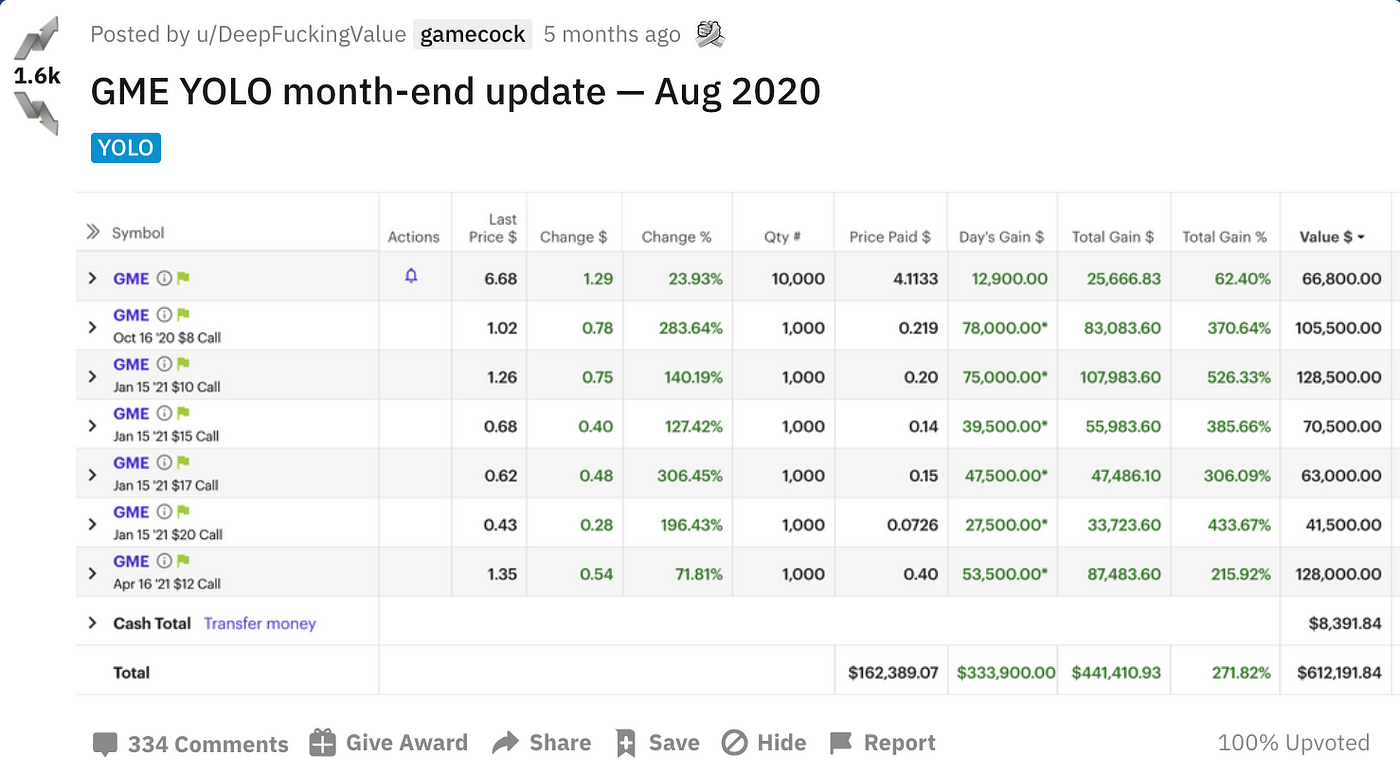The image size is (1400, 777).
Task: Expand the GME stock position row
Action: point(93,279)
